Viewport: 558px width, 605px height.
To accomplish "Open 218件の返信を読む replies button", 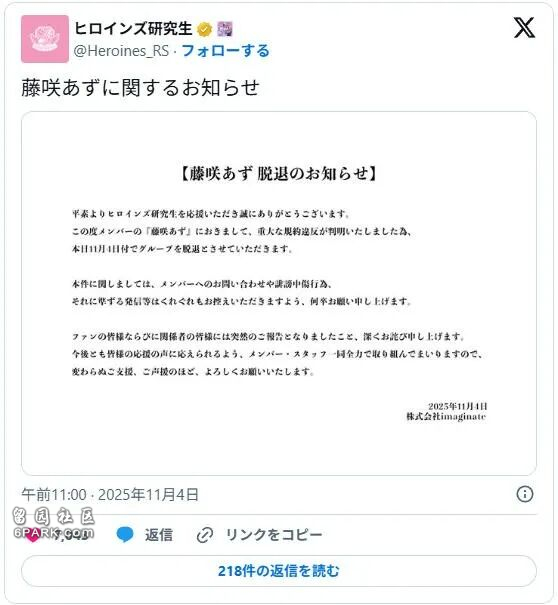I will (279, 571).
